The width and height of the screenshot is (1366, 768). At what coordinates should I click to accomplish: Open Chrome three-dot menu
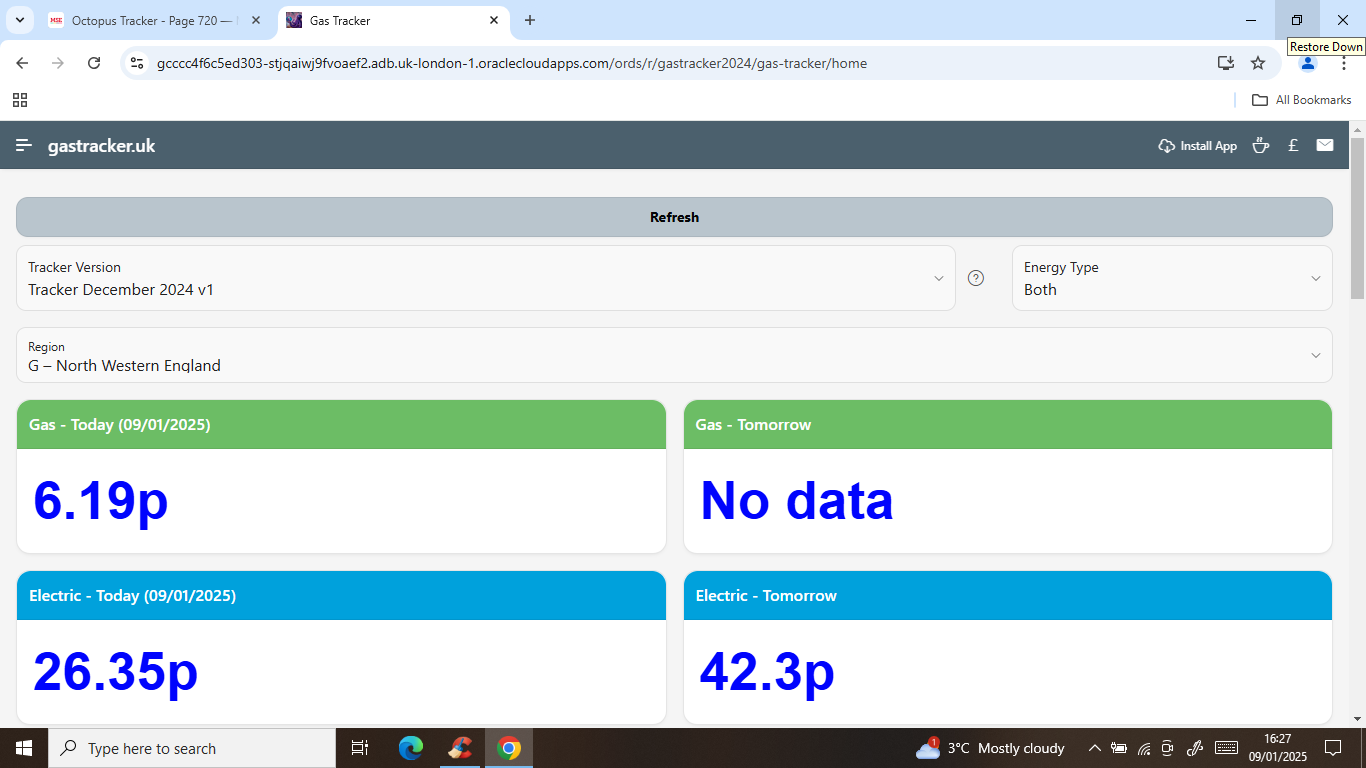pos(1343,63)
